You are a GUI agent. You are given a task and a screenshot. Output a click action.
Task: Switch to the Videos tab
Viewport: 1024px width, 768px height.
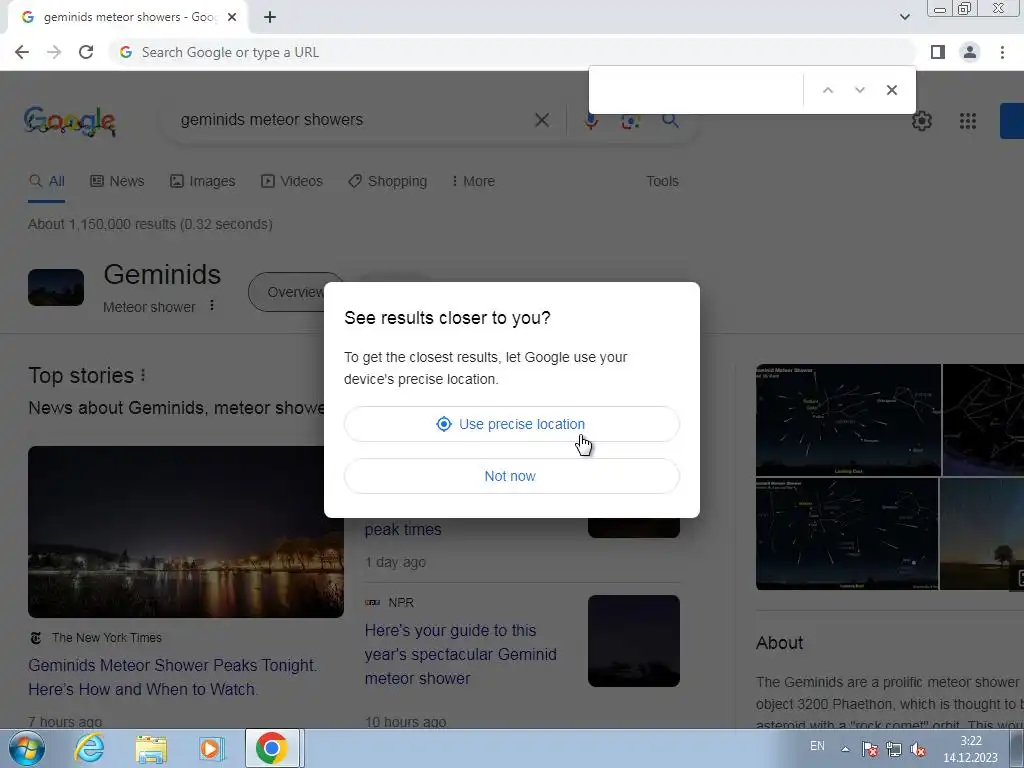point(292,182)
